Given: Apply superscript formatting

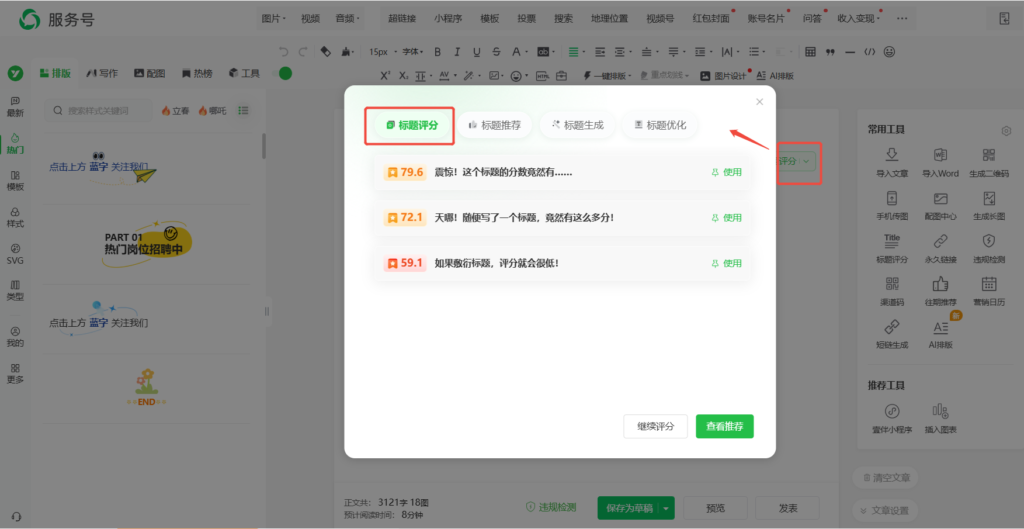Looking at the screenshot, I should [385, 75].
